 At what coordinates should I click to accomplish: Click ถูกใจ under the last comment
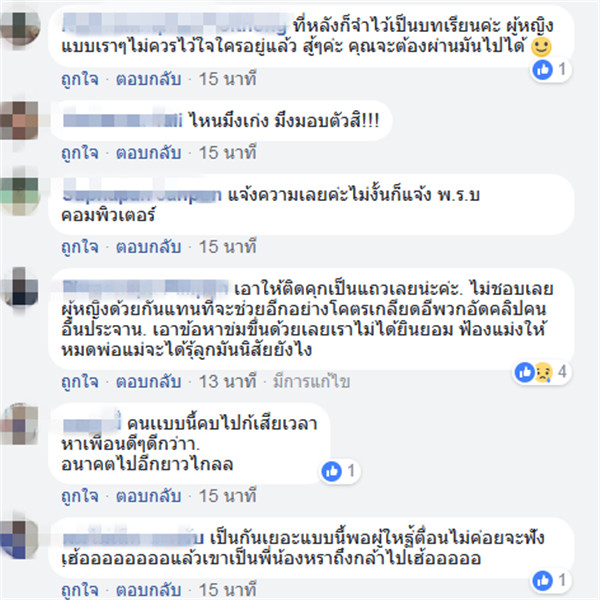[x=80, y=590]
